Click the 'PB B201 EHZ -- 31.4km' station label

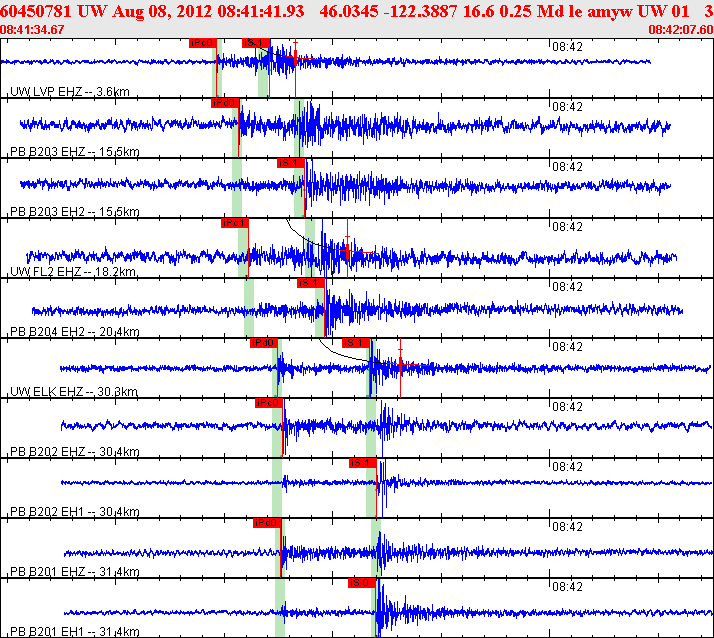point(75,572)
